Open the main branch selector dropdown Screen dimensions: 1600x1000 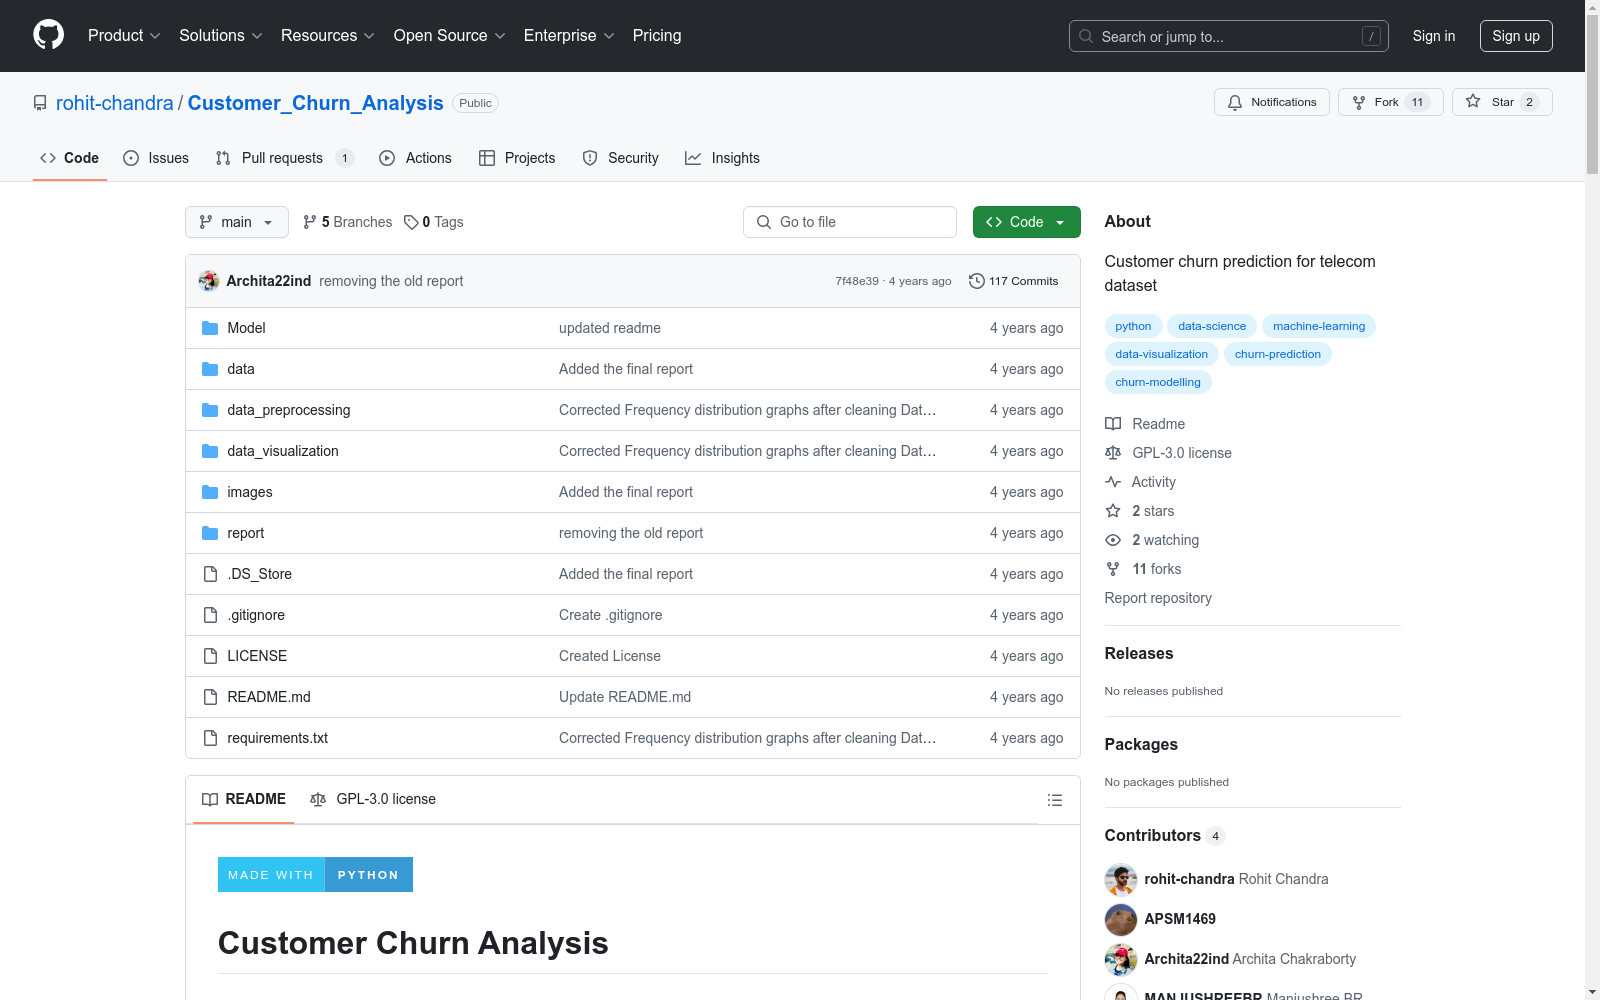coord(237,222)
